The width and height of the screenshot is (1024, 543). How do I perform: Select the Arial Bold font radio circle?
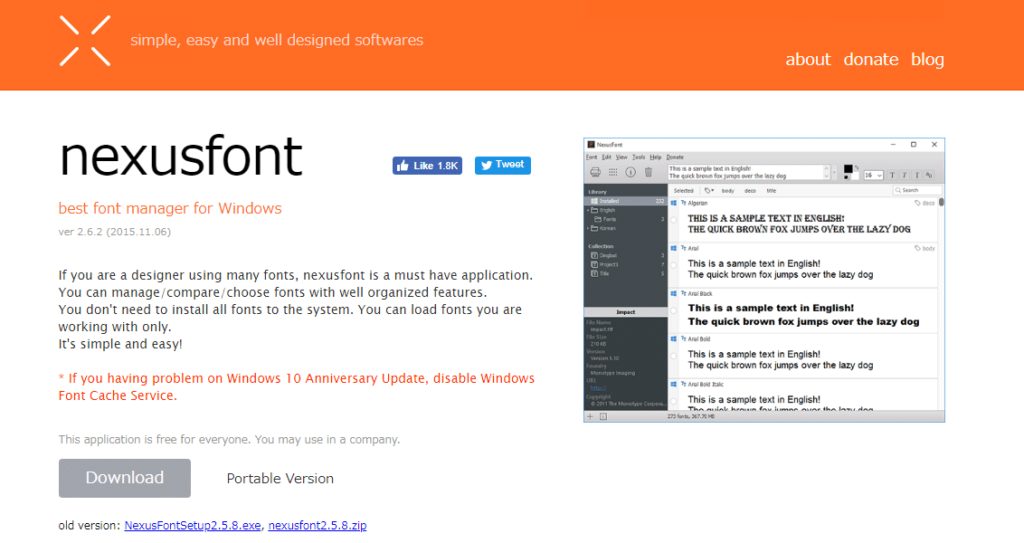pyautogui.click(x=674, y=356)
